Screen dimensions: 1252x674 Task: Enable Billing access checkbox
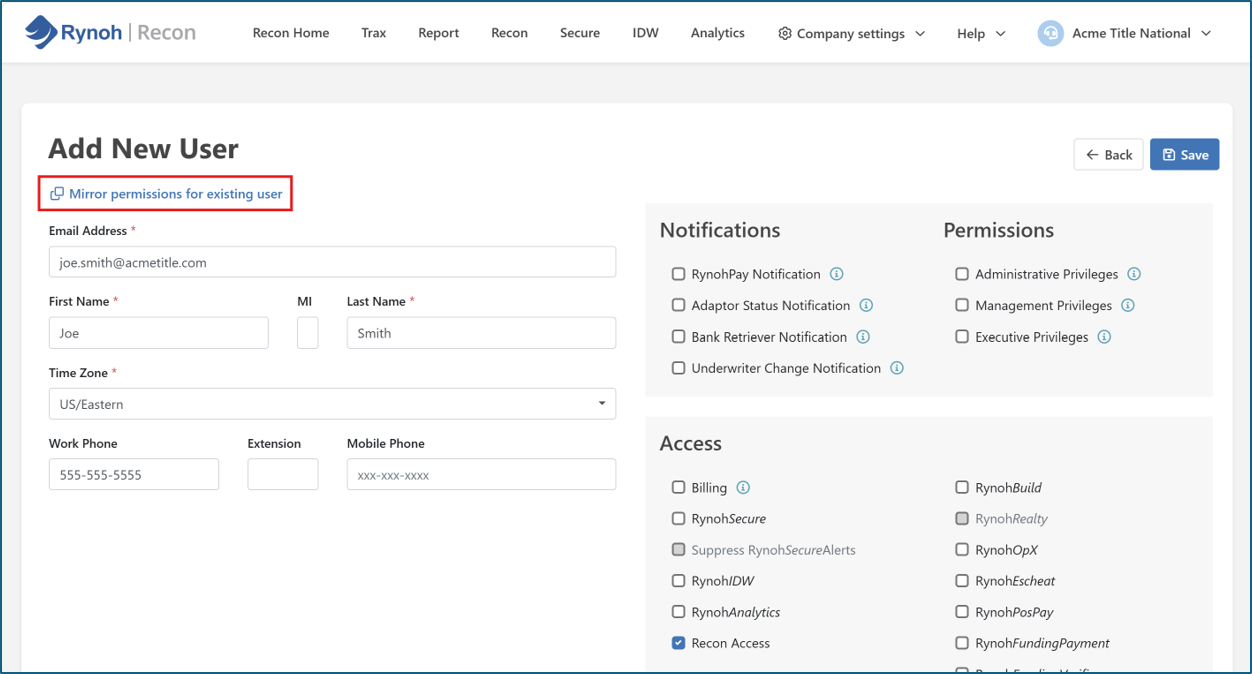(x=679, y=488)
